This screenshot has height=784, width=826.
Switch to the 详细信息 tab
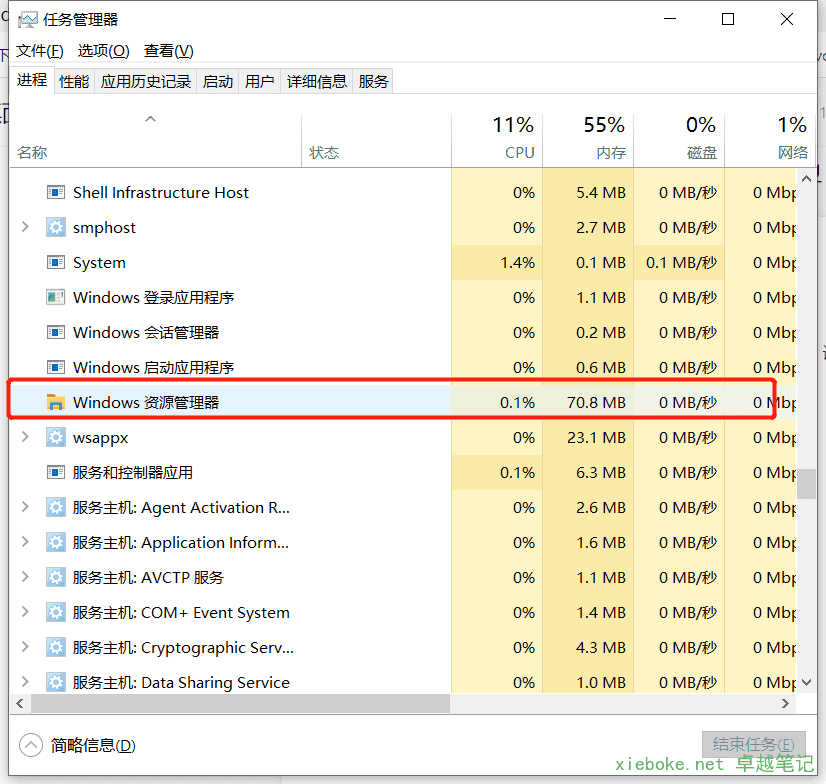click(x=317, y=82)
